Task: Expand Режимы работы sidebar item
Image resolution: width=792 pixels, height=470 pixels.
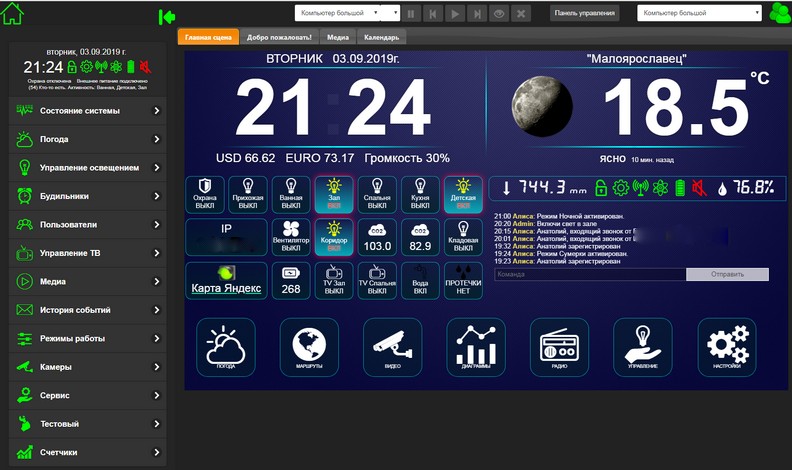Action: [87, 339]
